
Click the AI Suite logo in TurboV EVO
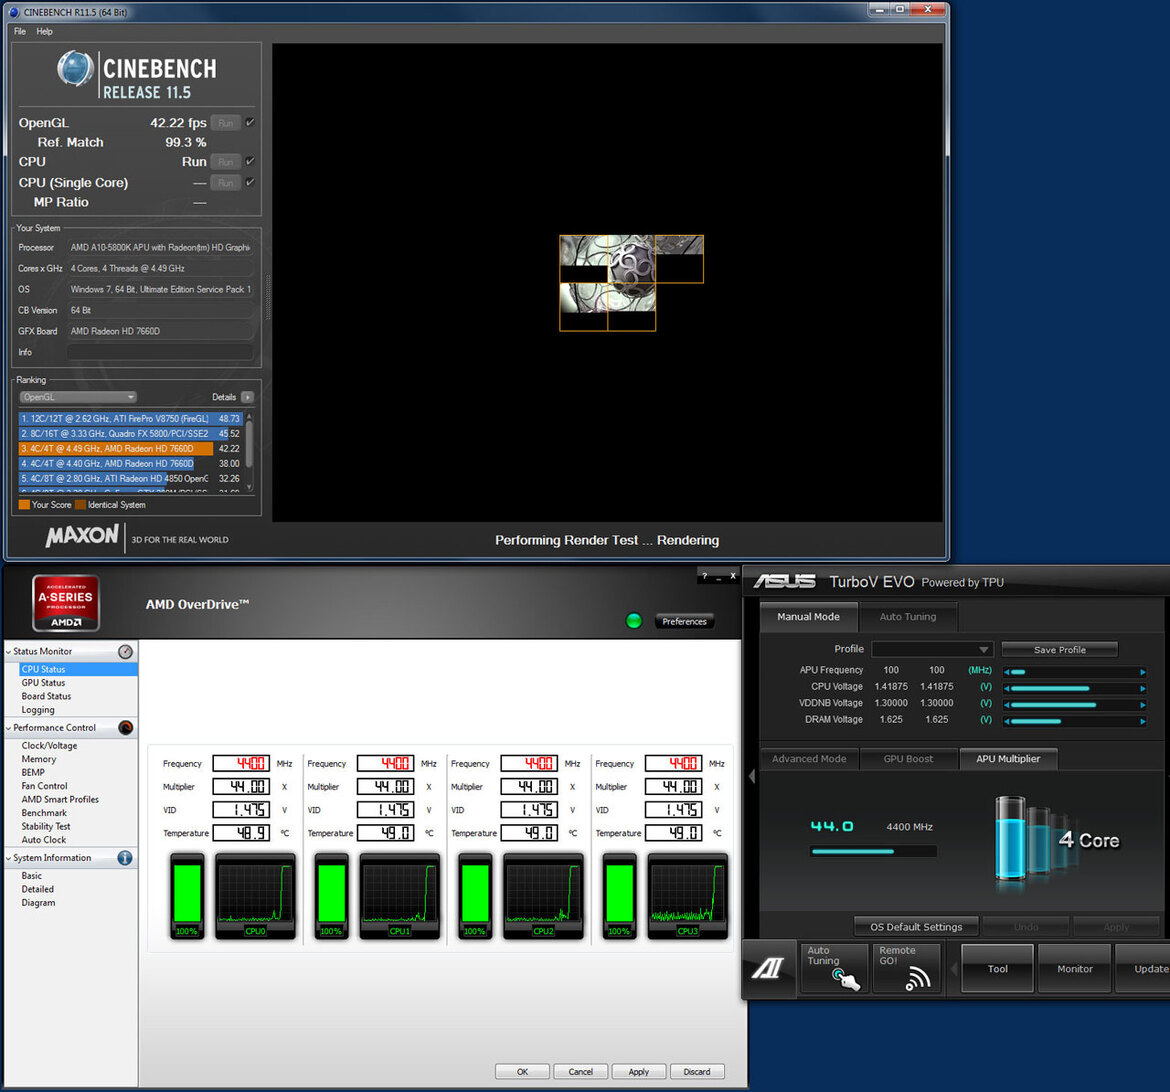(x=767, y=968)
